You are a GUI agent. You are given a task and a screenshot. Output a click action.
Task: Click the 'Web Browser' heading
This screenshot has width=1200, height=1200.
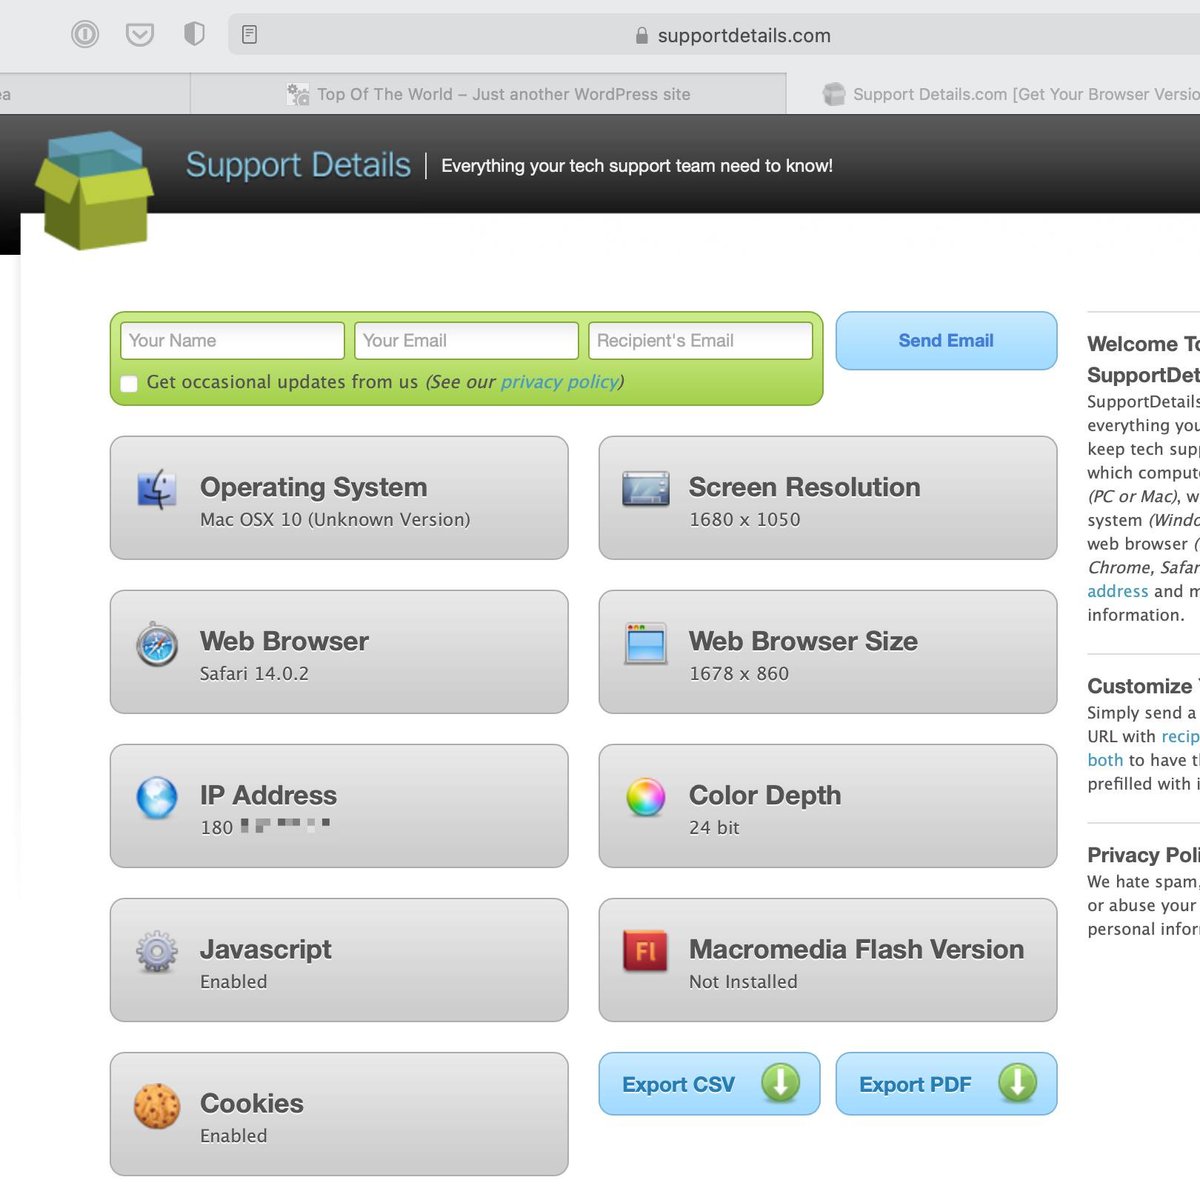(284, 641)
